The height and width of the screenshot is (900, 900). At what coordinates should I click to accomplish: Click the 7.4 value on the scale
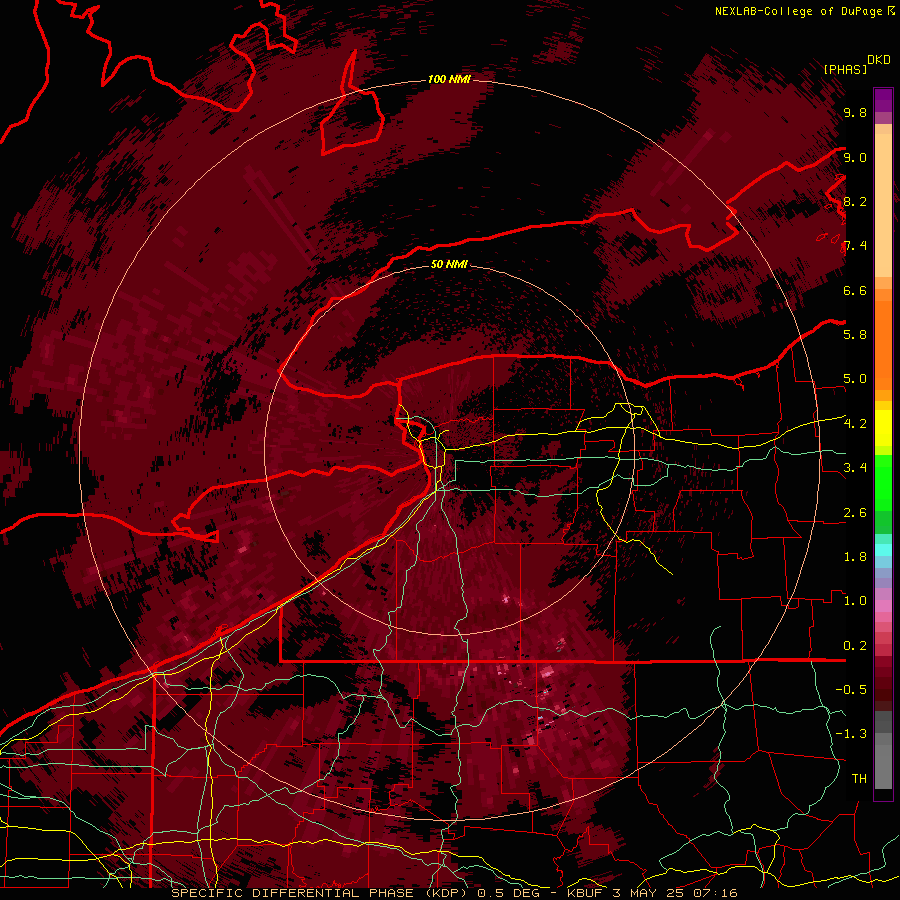[x=855, y=246]
